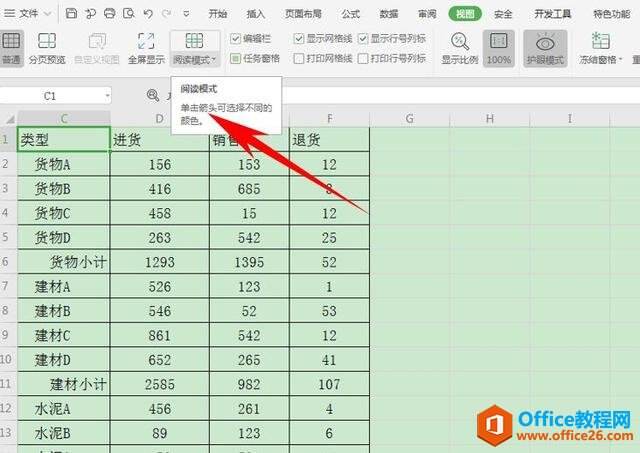Switch to 普通 normal view
Image resolution: width=640 pixels, height=453 pixels.
point(11,48)
